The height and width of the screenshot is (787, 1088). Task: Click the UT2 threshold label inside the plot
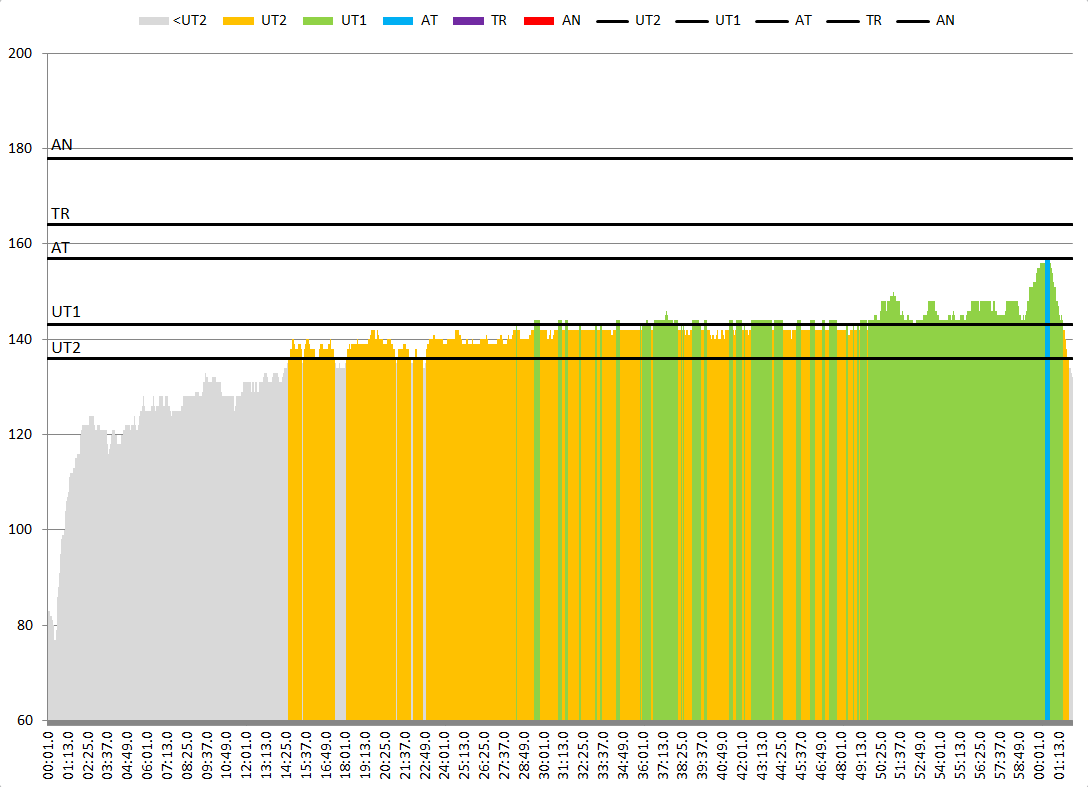pyautogui.click(x=66, y=348)
